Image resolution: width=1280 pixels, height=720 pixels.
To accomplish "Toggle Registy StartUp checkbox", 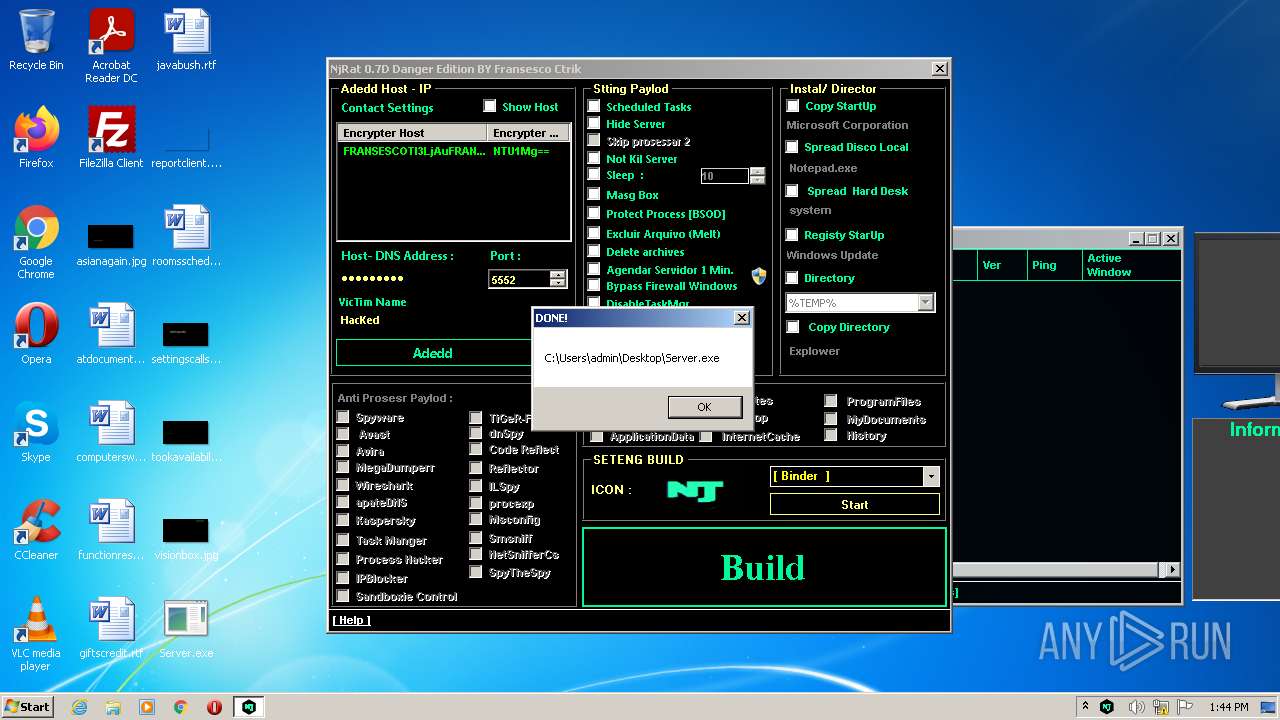I will pyautogui.click(x=792, y=235).
